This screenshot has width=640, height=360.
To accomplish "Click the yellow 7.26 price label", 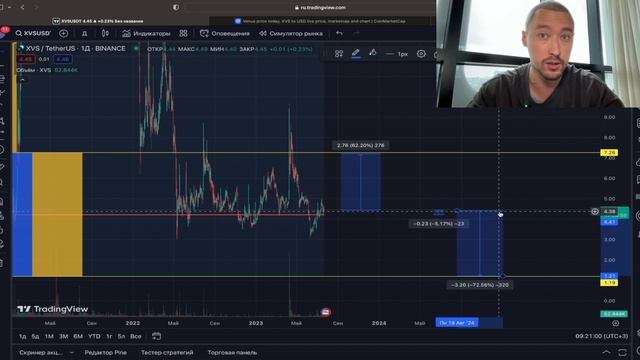I will pyautogui.click(x=609, y=153).
